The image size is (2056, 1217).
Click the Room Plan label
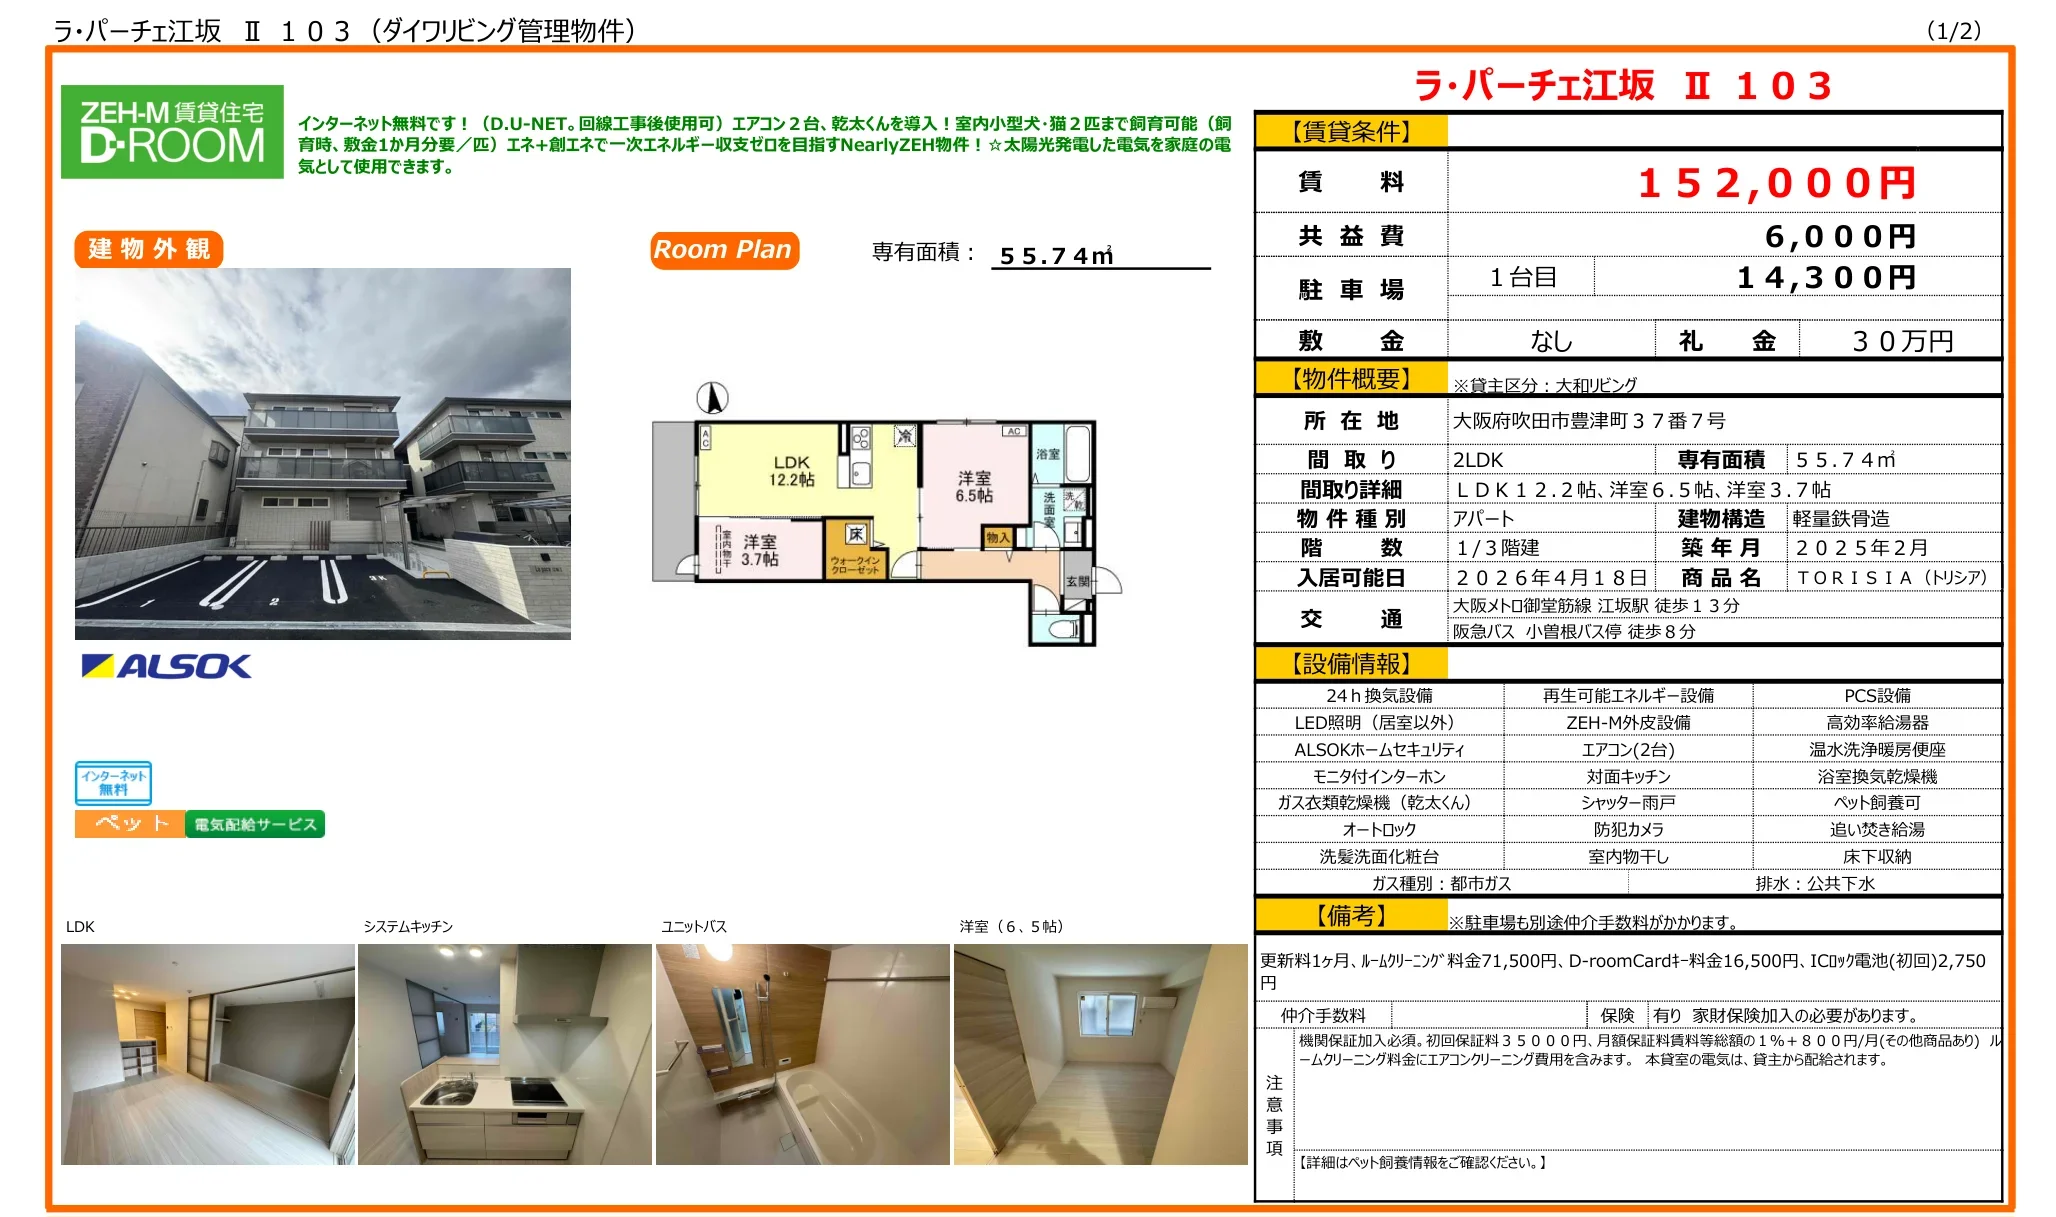[x=723, y=249]
